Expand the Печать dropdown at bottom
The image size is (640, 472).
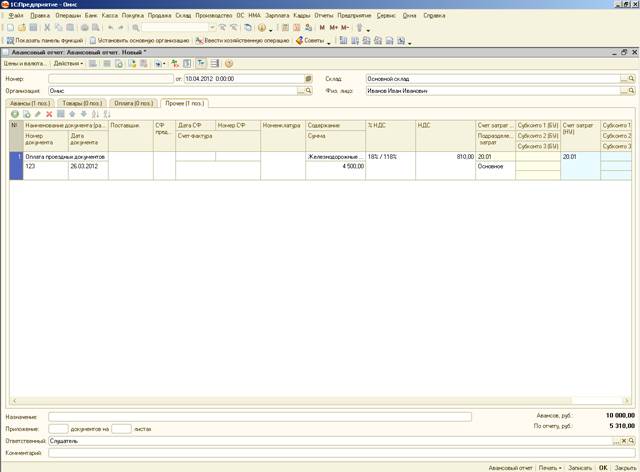pyautogui.click(x=550, y=467)
